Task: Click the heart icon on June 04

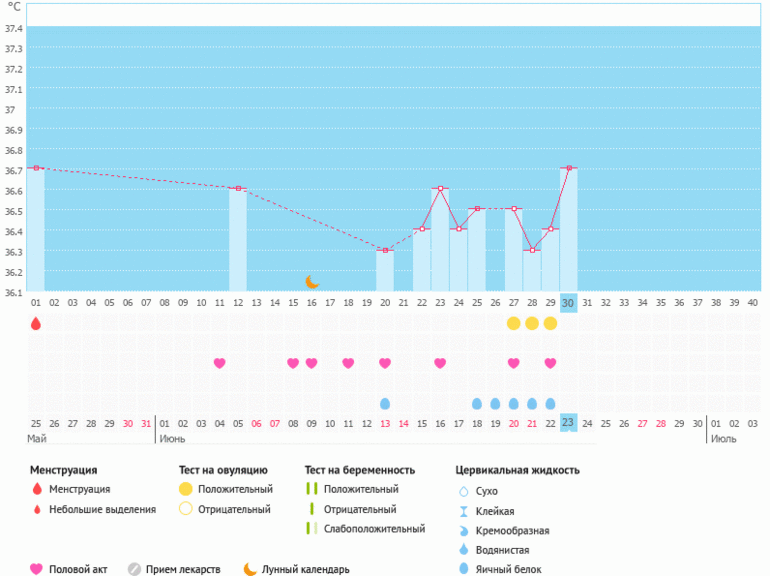Action: (220, 363)
